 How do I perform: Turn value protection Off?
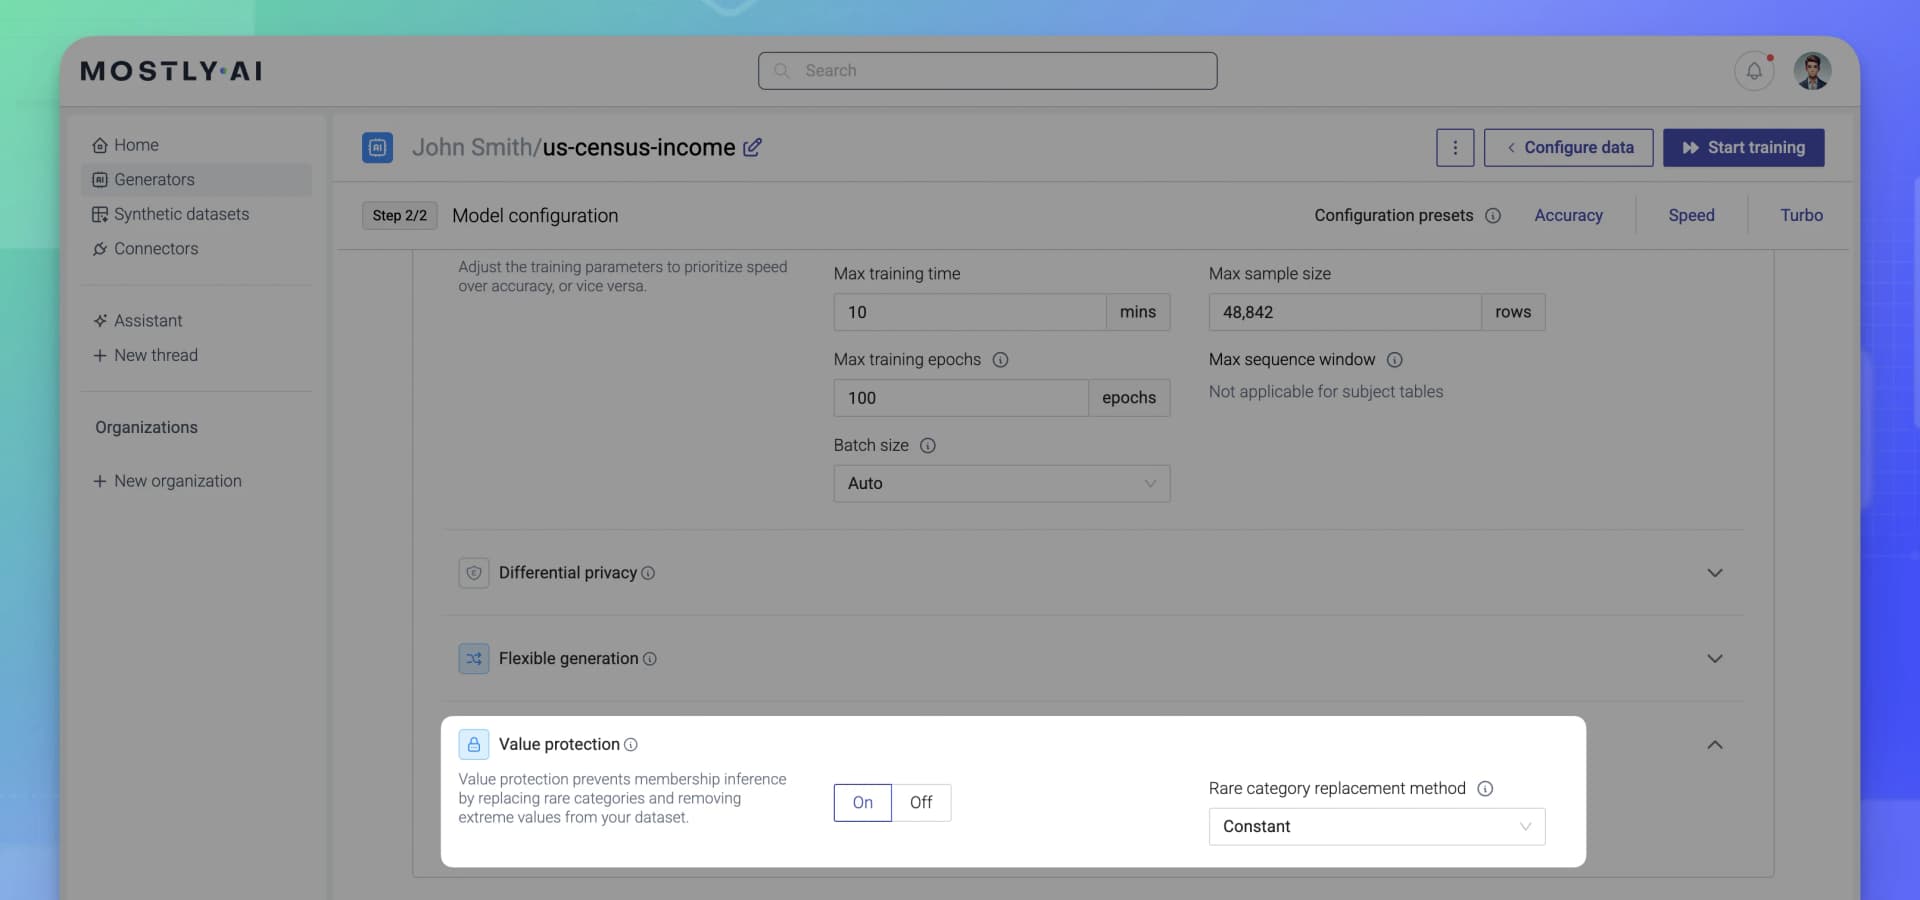point(921,802)
